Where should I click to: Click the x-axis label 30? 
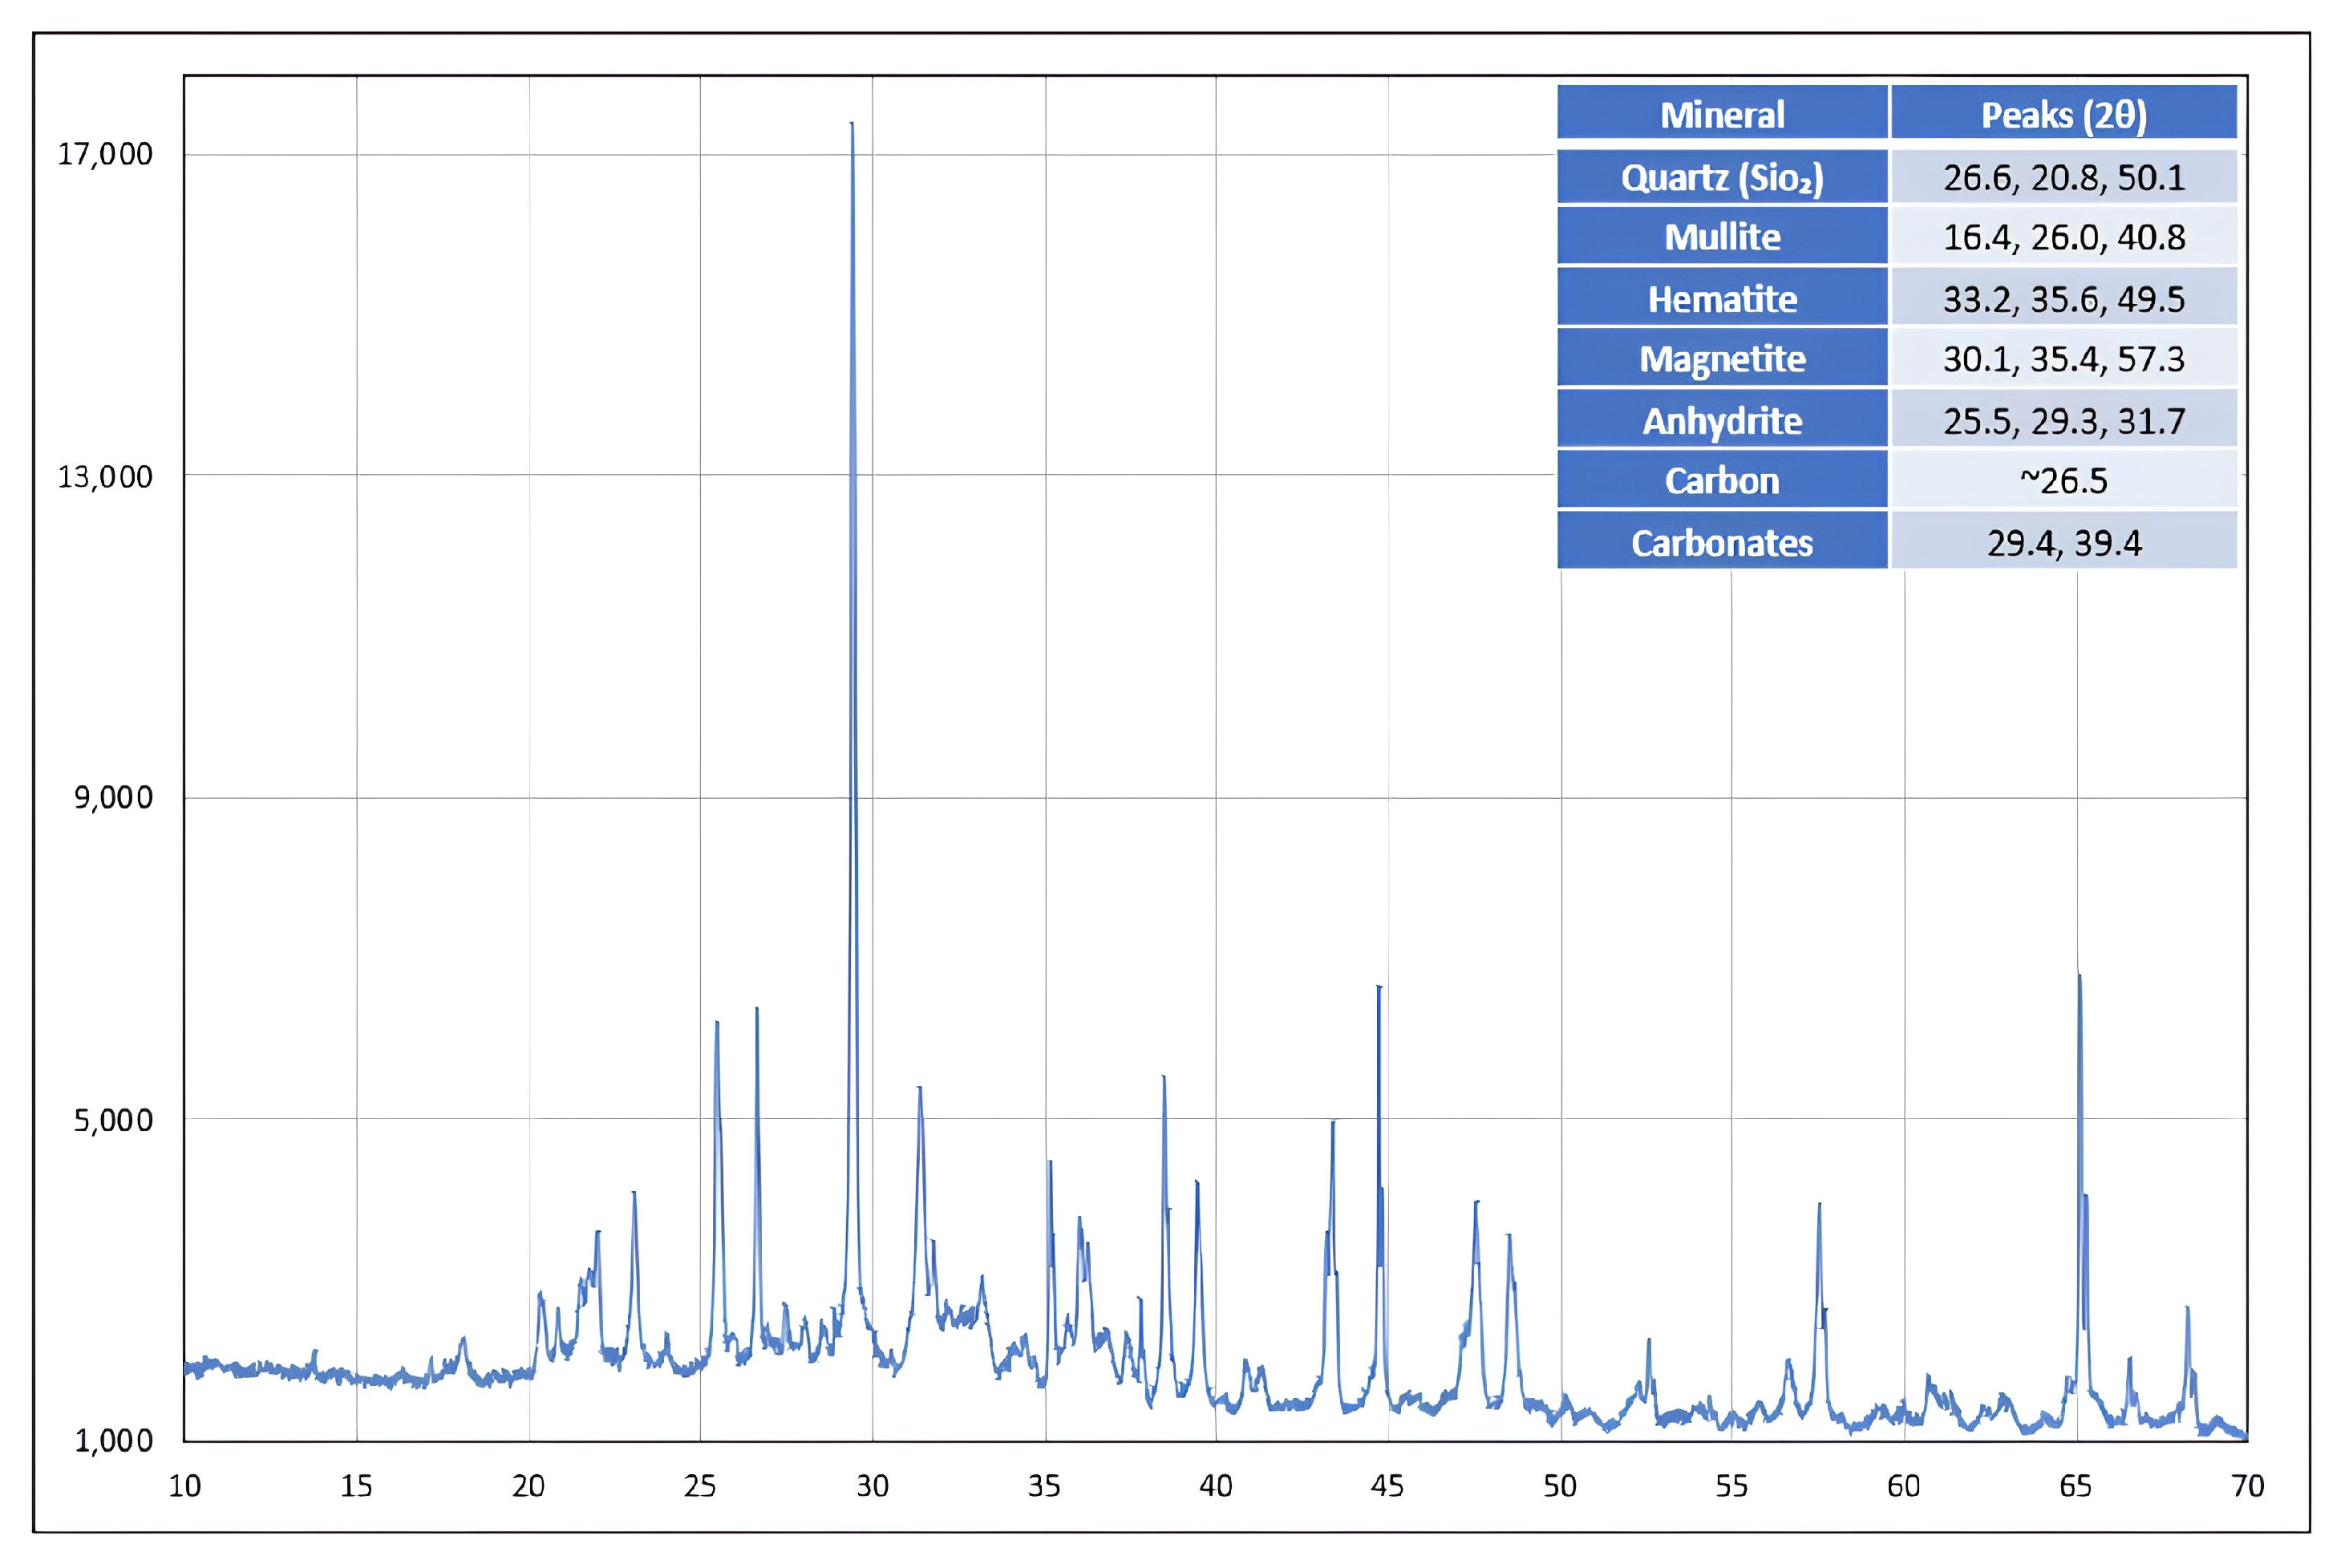872,1486
